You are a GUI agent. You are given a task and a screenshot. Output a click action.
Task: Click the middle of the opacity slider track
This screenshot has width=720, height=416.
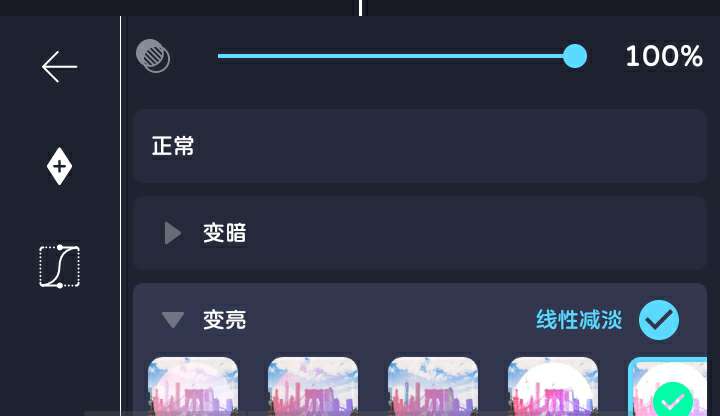point(396,56)
